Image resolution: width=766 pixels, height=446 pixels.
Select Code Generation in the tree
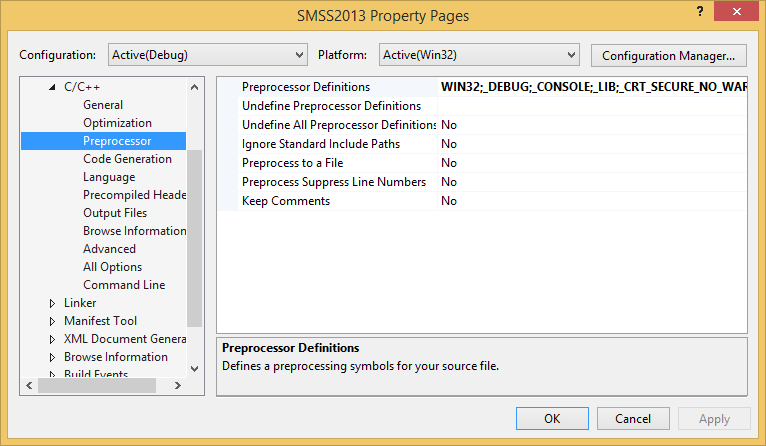coord(127,159)
